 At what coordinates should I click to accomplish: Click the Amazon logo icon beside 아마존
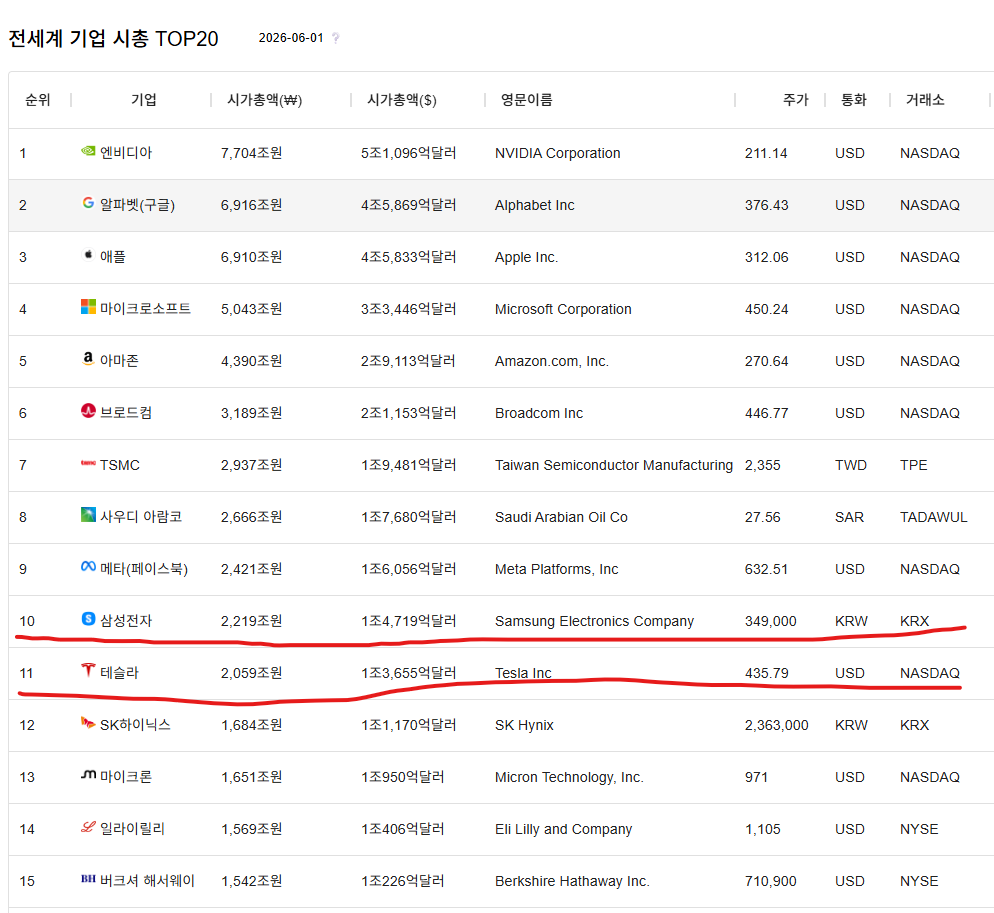(x=88, y=358)
